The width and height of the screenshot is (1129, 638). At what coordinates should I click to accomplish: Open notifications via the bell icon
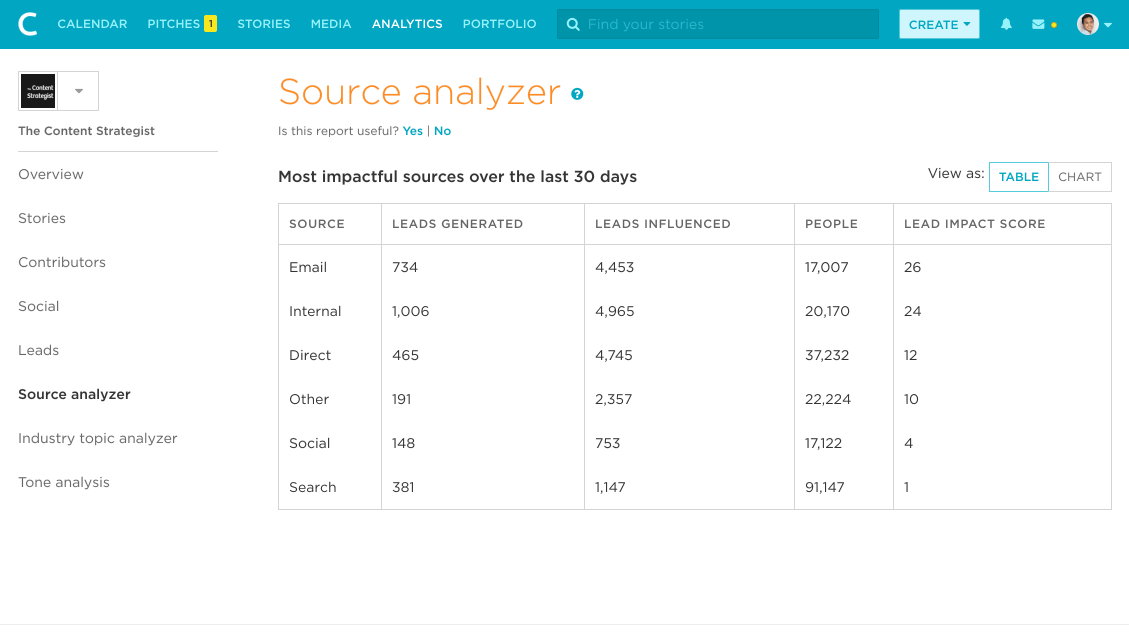coord(1006,23)
